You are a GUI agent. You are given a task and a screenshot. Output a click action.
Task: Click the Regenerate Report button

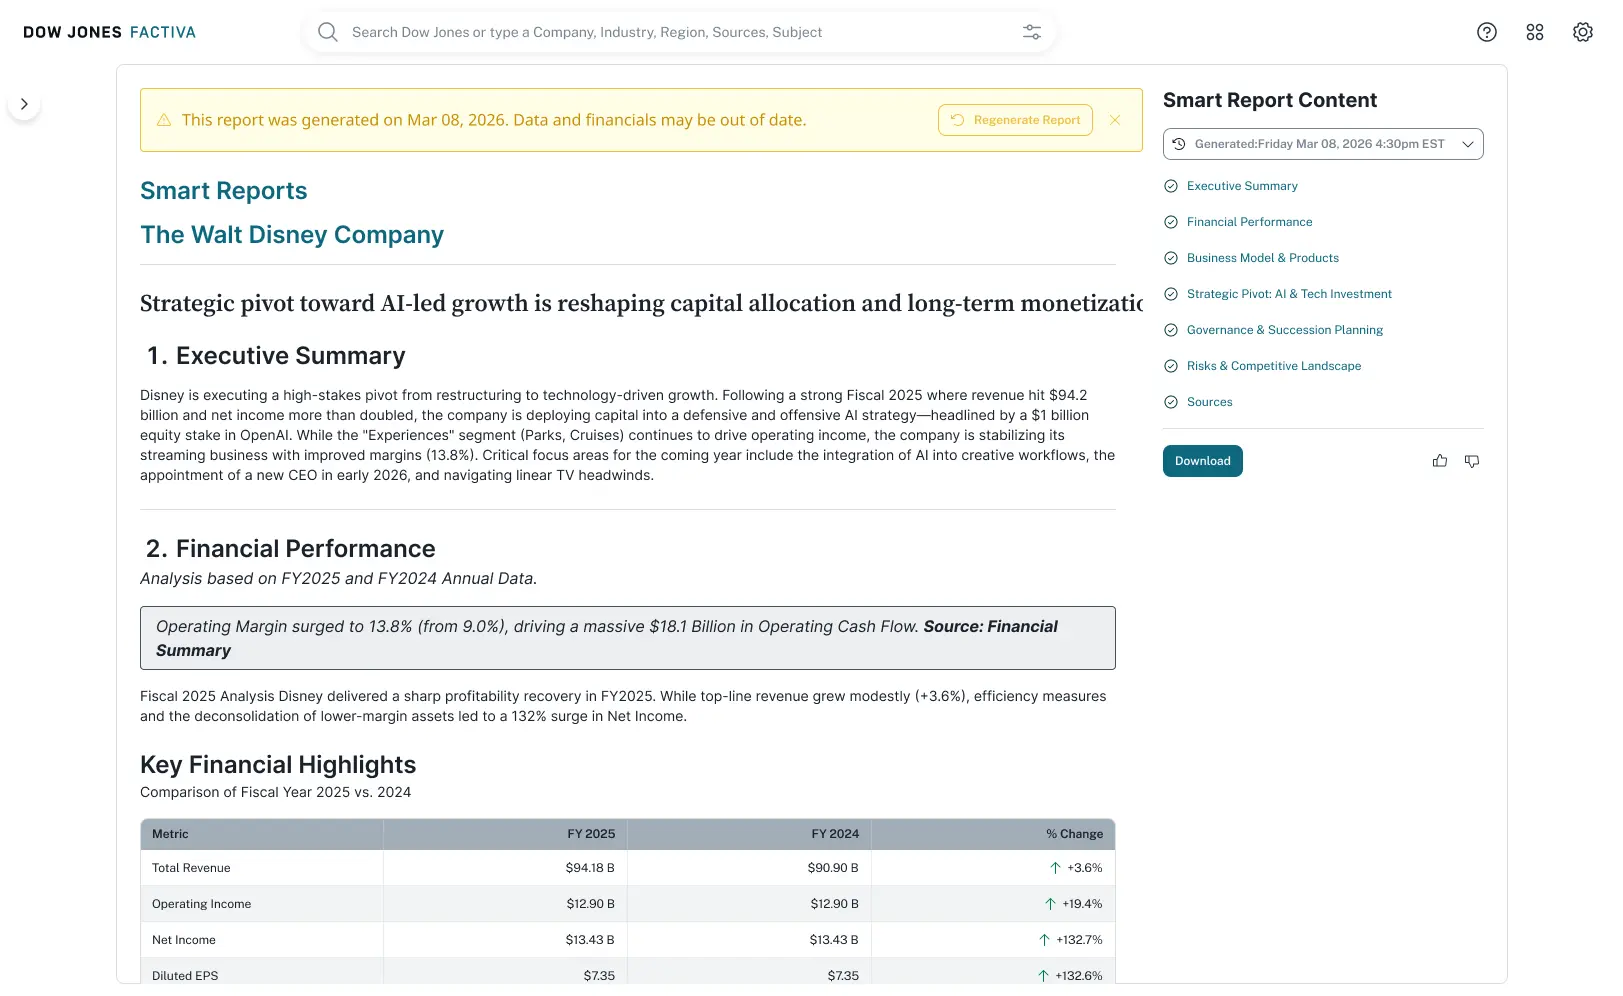point(1015,120)
